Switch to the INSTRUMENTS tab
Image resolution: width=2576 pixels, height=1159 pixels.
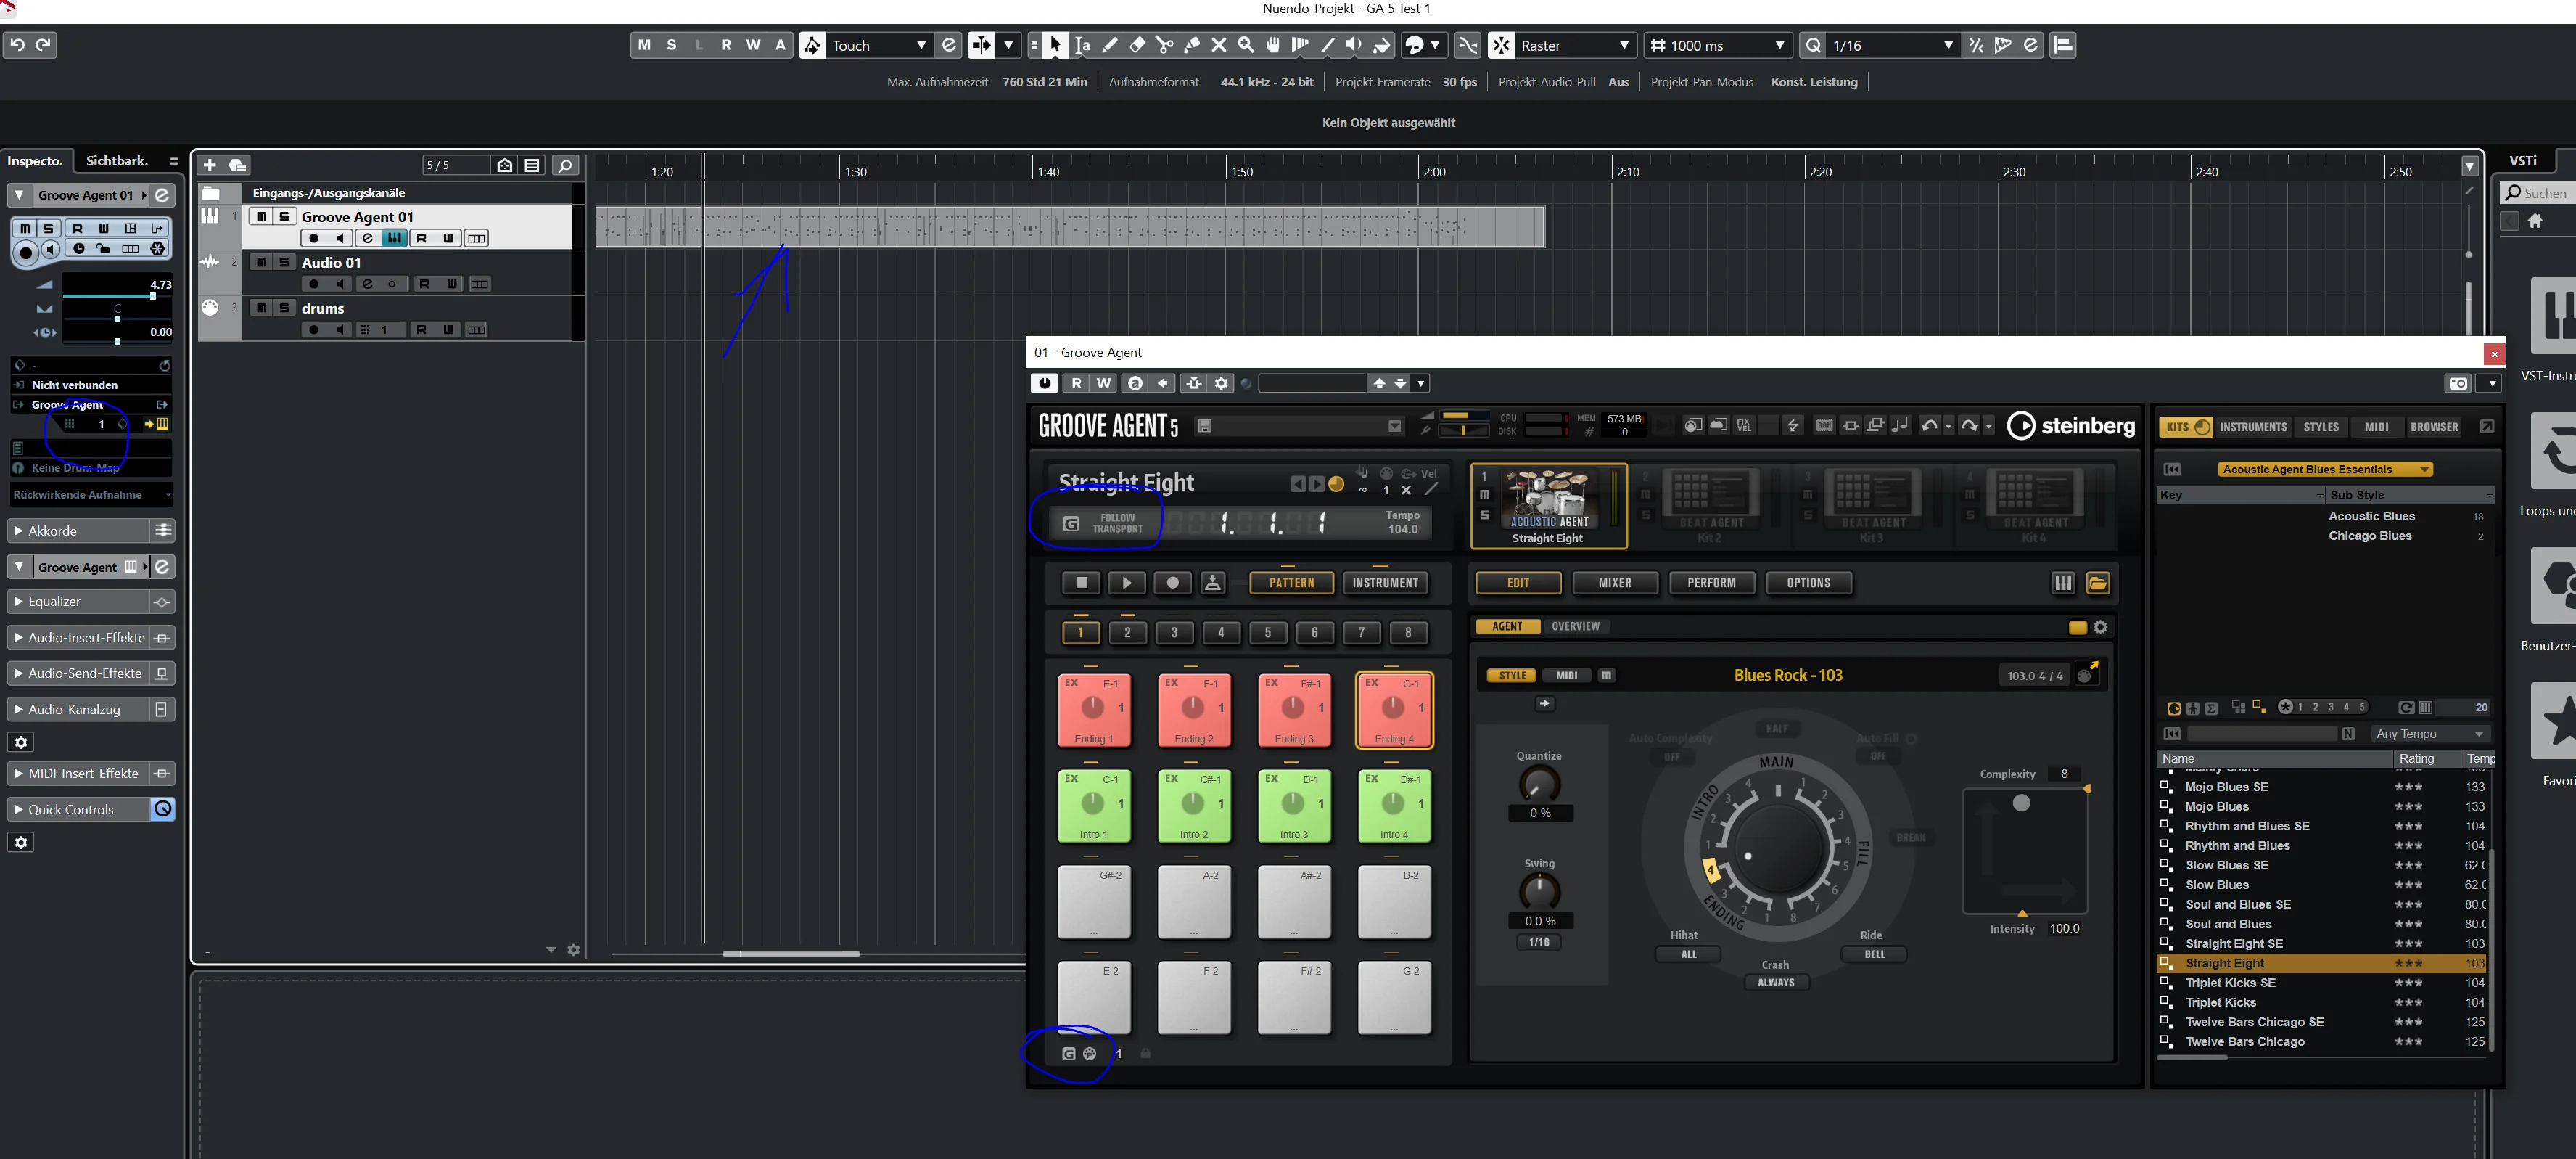point(2253,427)
